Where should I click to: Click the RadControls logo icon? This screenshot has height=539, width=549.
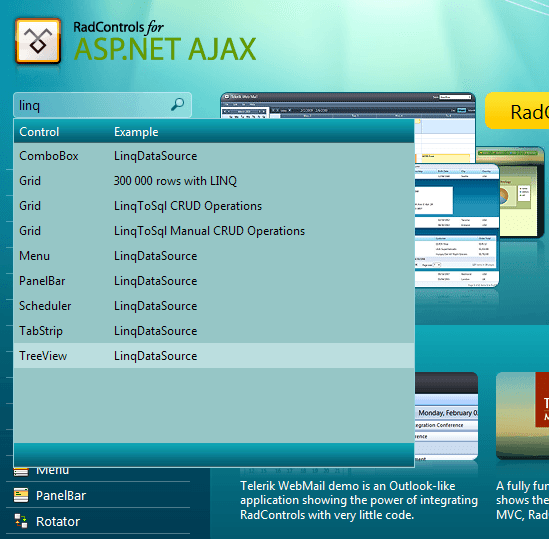pyautogui.click(x=38, y=41)
